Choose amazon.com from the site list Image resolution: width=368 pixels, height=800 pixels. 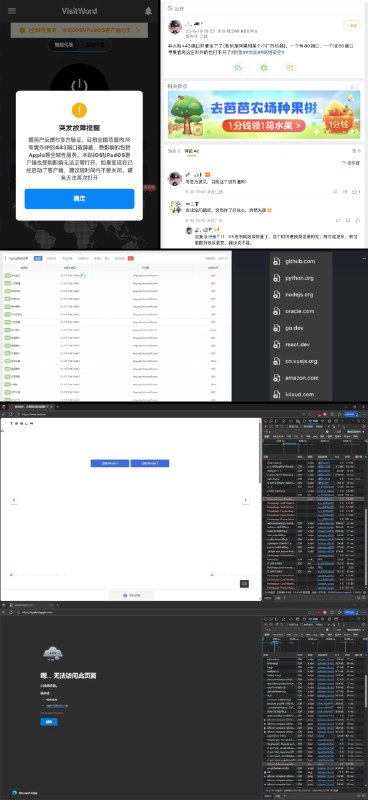pyautogui.click(x=302, y=378)
